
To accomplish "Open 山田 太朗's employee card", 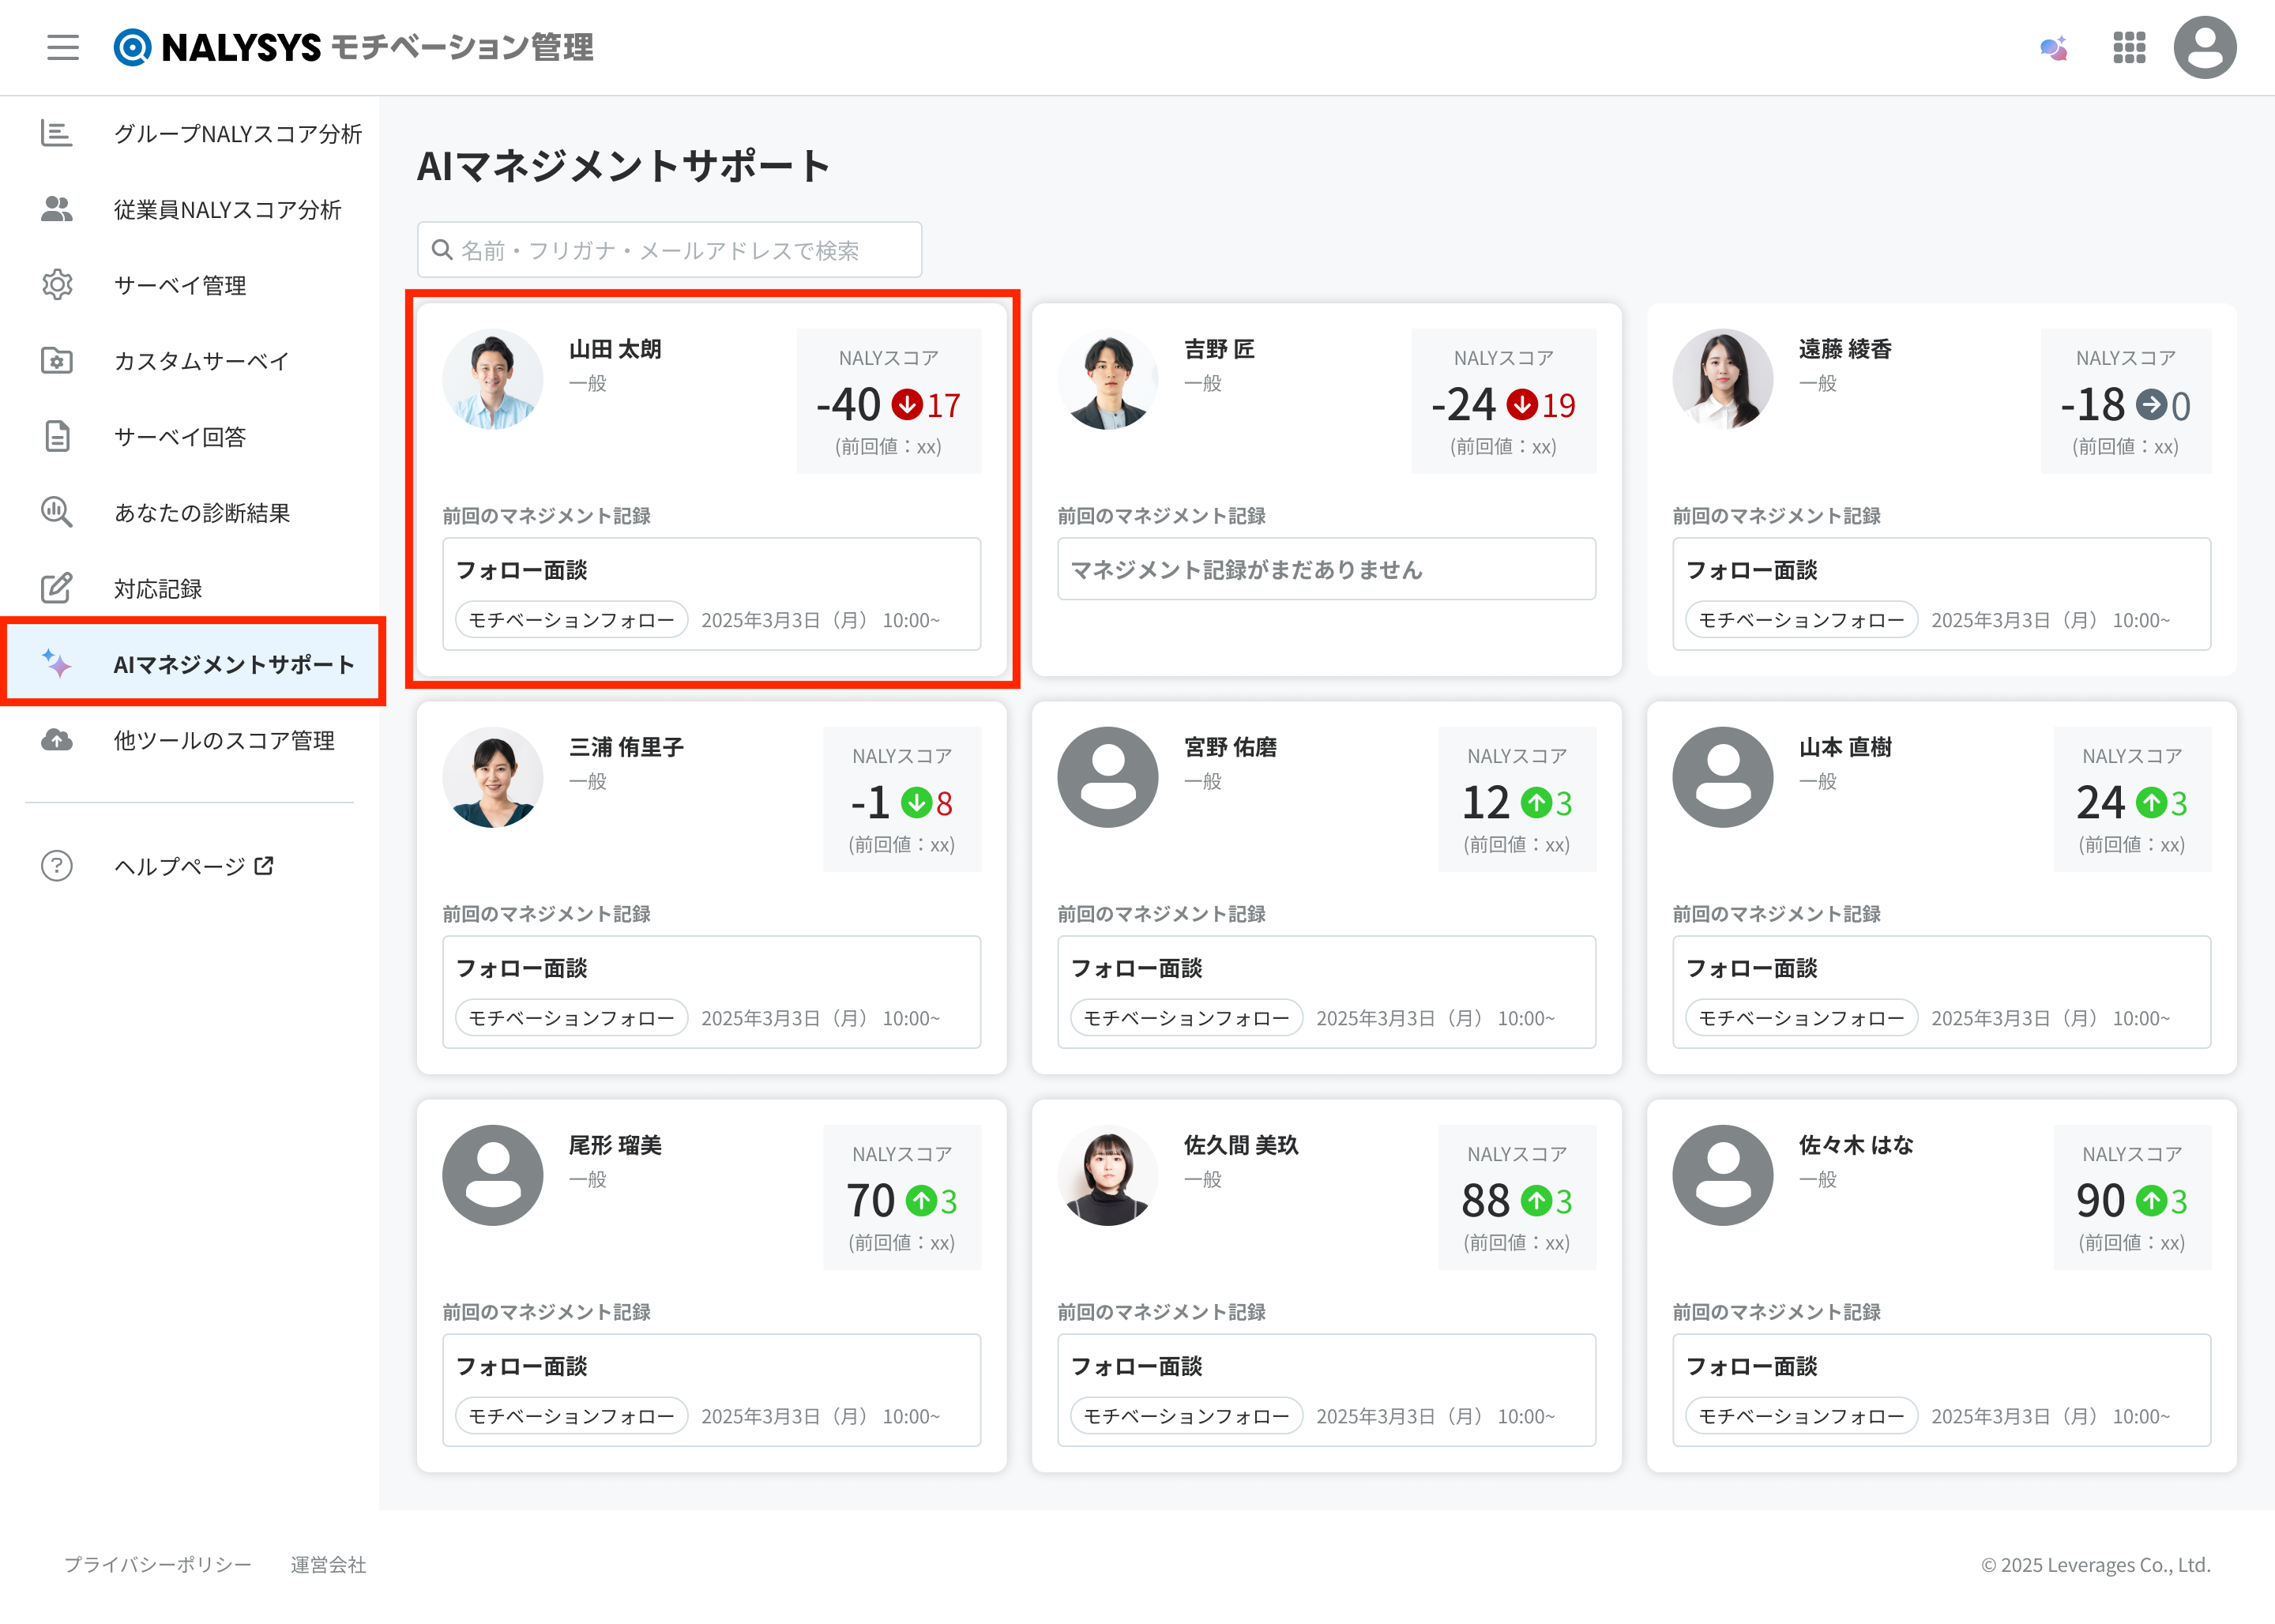I will tap(711, 489).
